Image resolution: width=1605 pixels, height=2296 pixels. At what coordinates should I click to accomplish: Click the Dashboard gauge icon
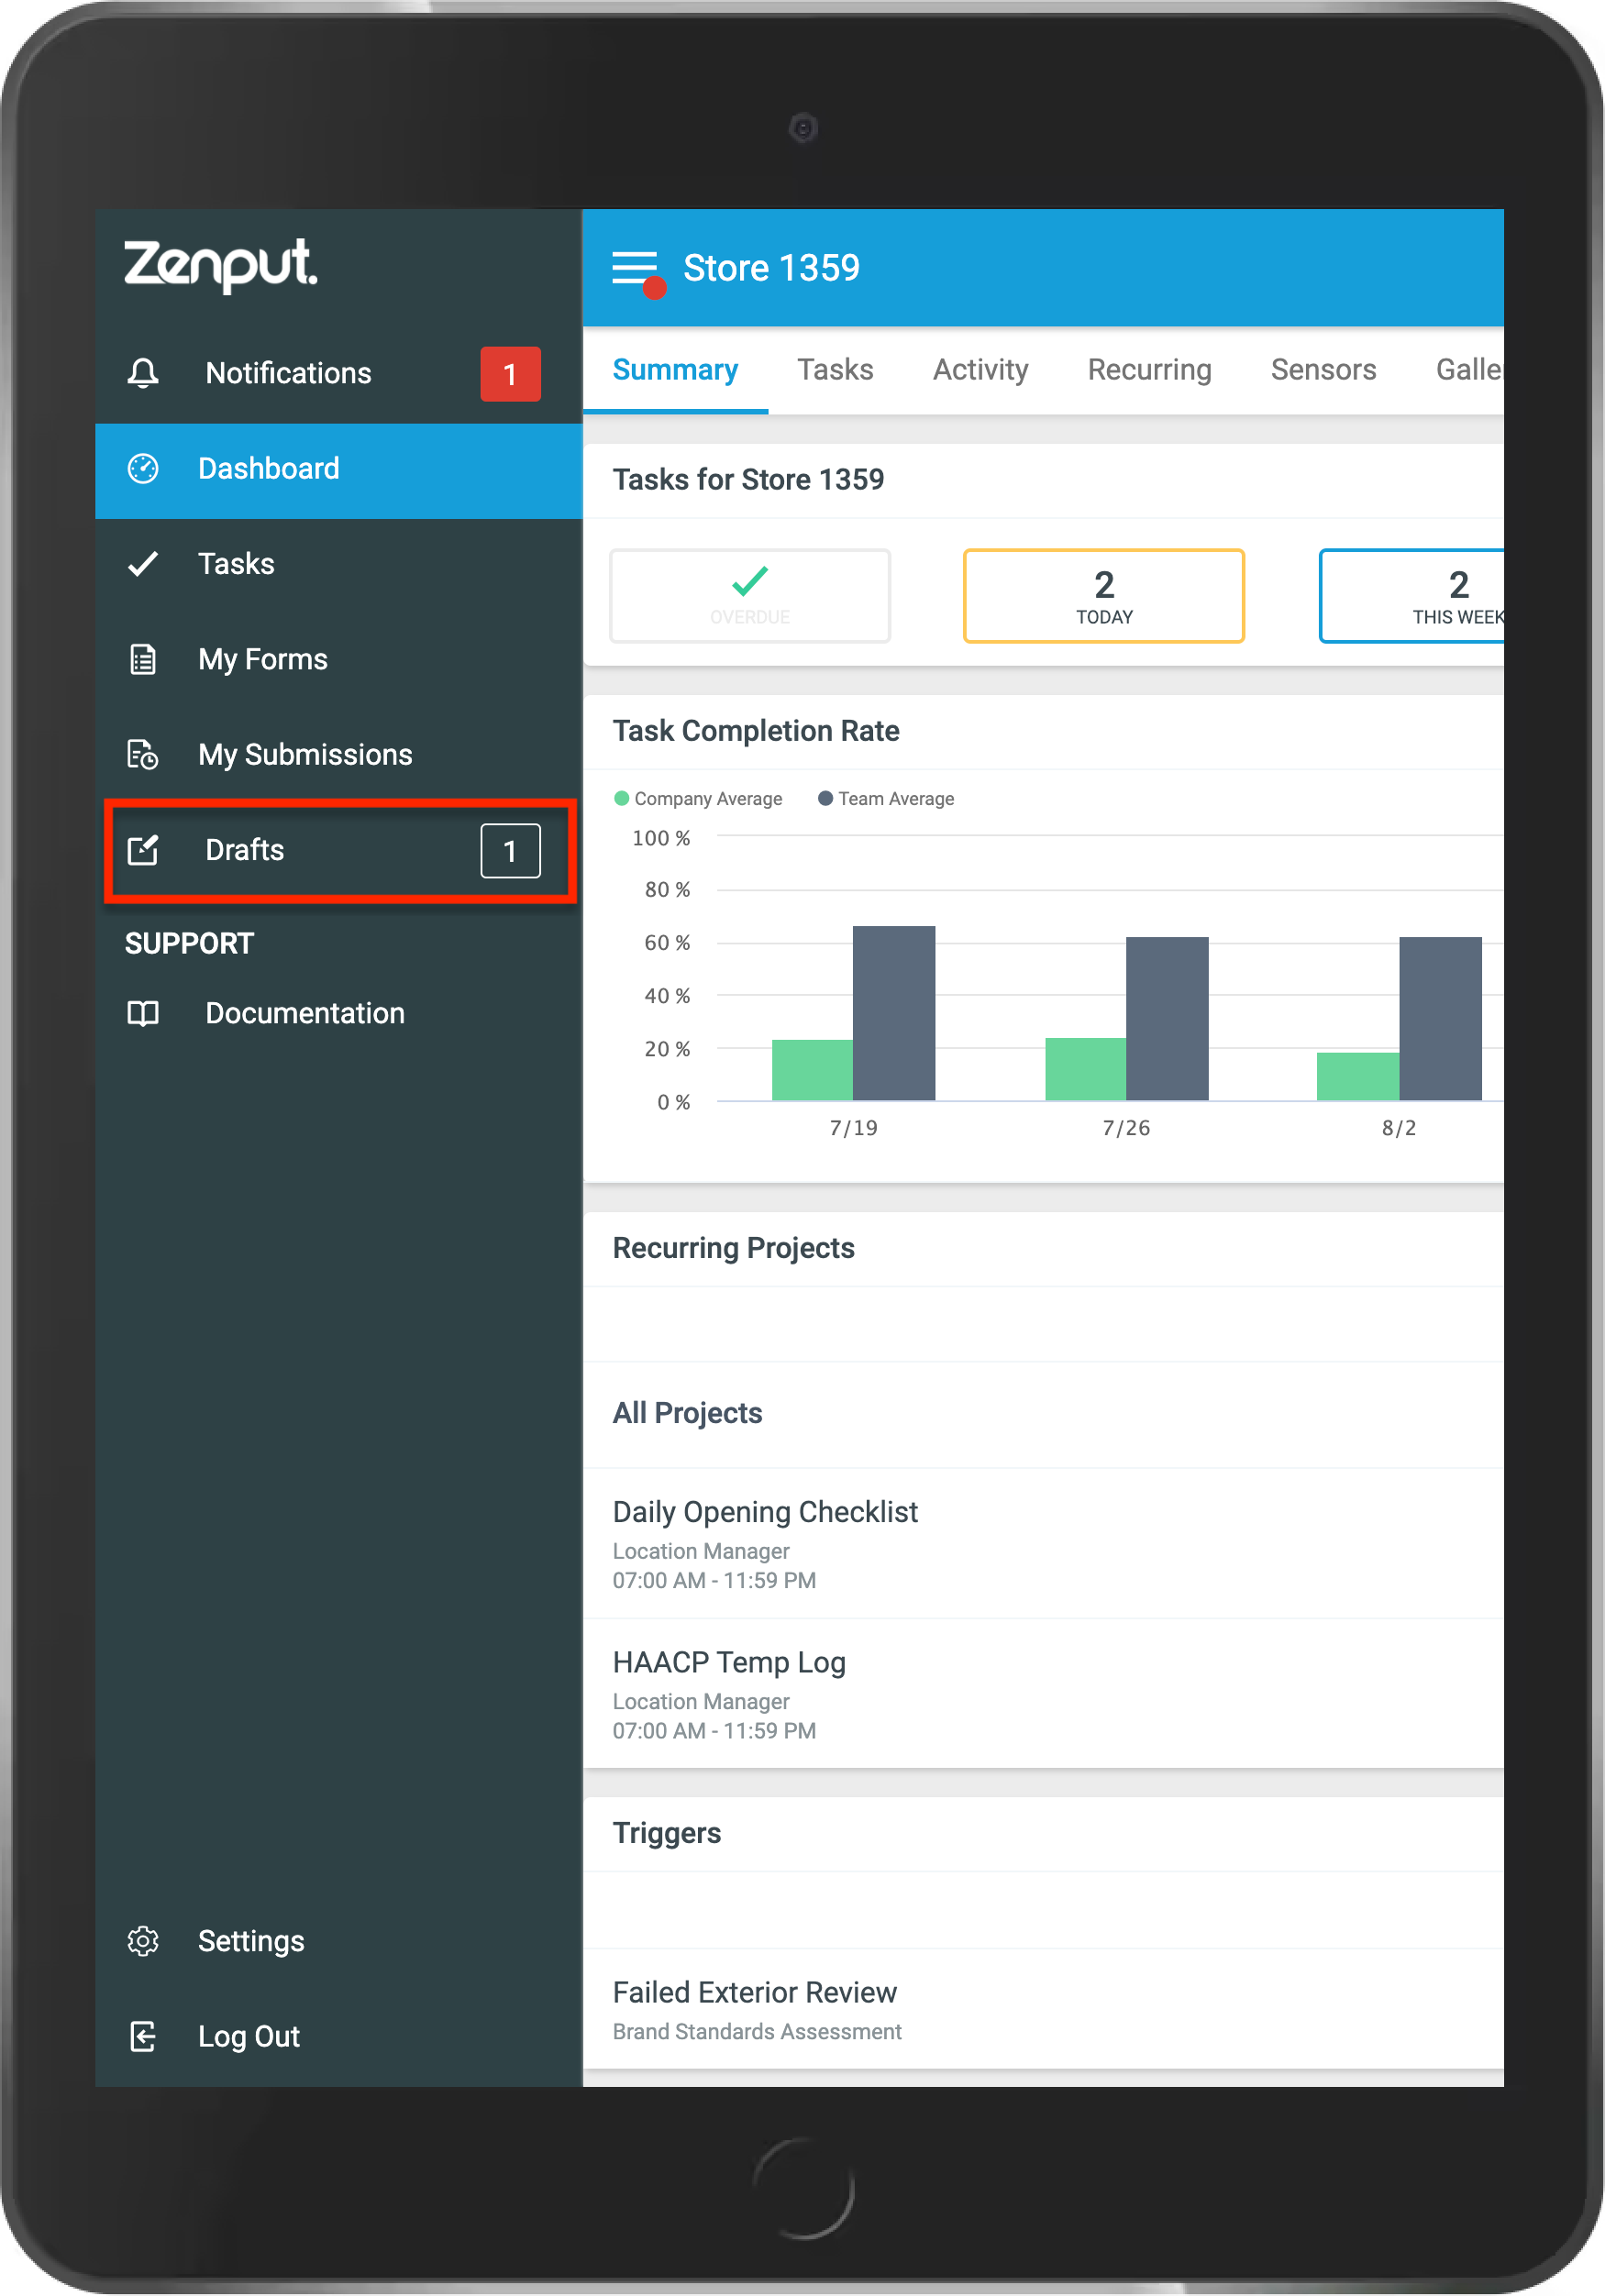143,468
